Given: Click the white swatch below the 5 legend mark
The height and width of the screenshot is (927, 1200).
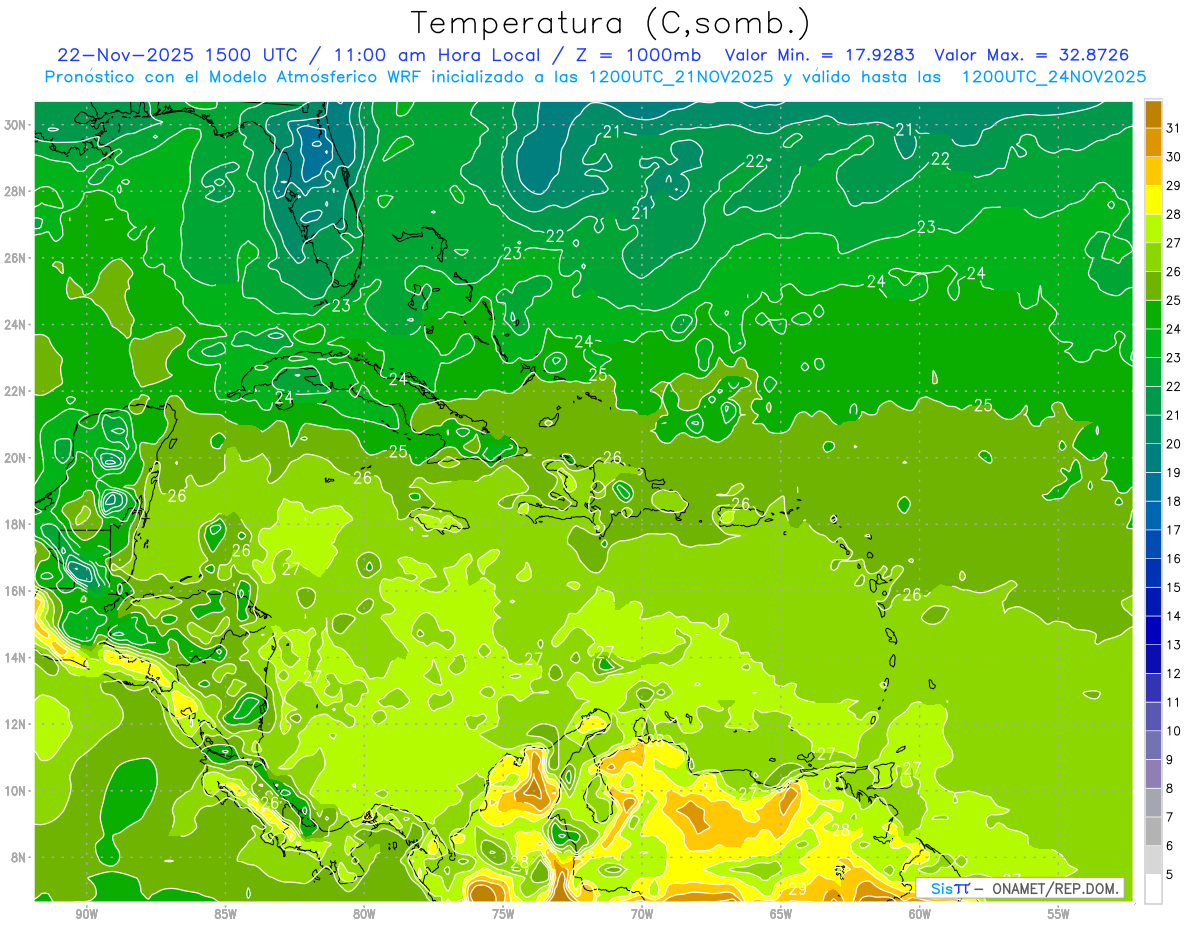Looking at the screenshot, I should coord(1153,889).
